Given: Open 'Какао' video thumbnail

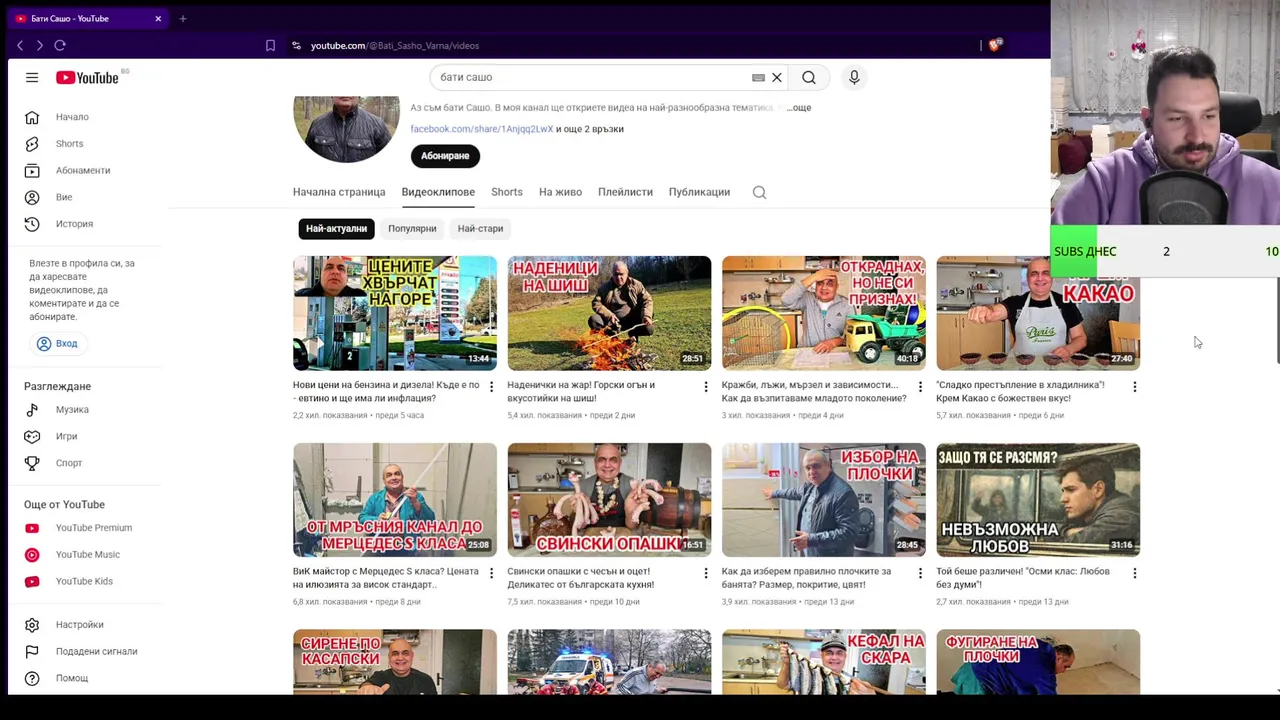Looking at the screenshot, I should pos(1038,313).
